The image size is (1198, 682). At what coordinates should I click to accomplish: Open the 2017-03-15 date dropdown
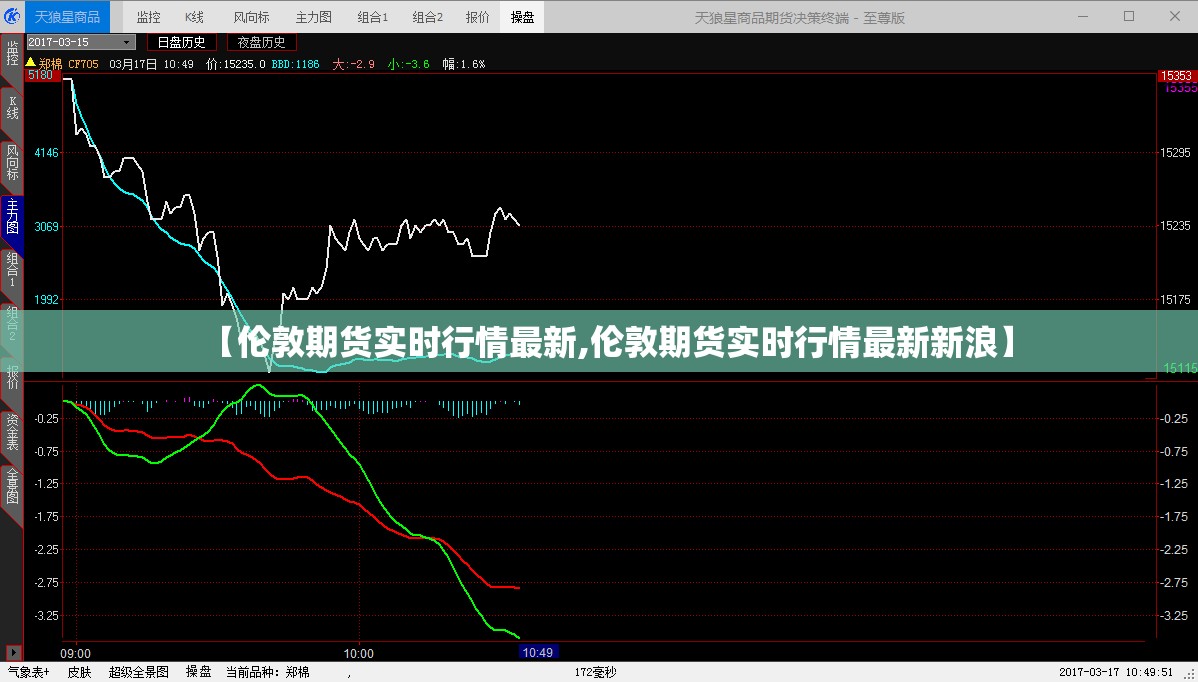coord(81,42)
